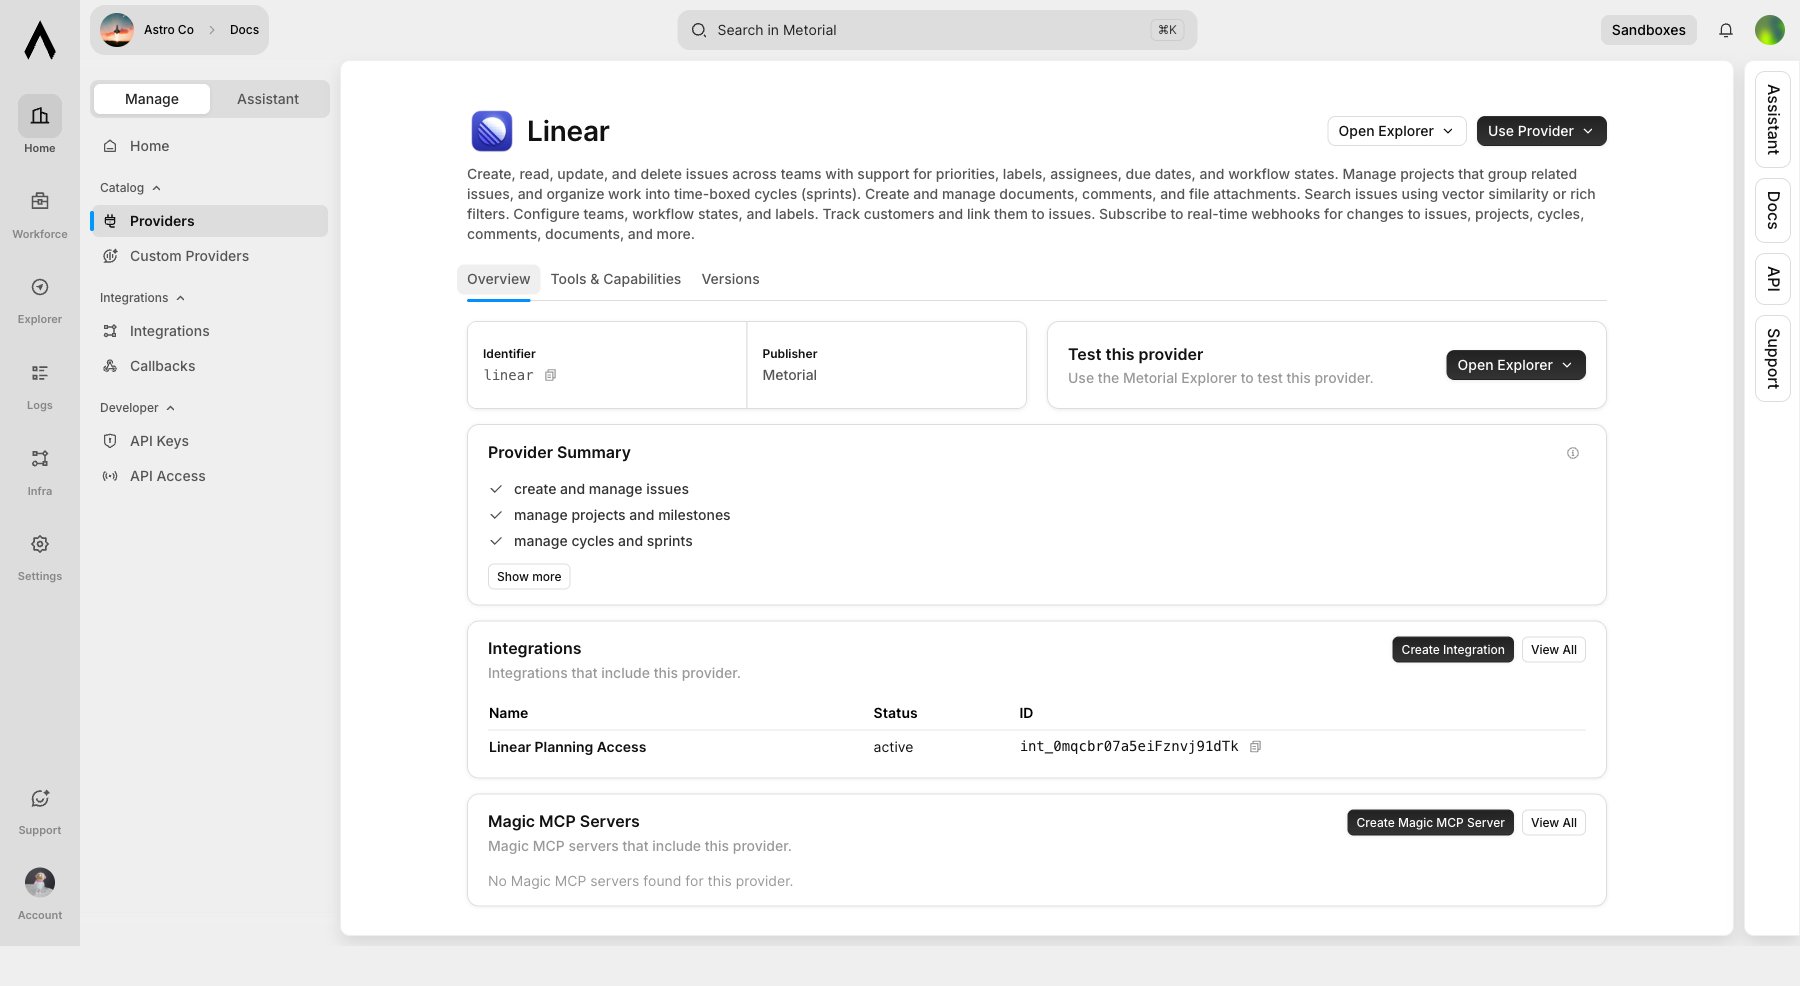1800x986 pixels.
Task: Click the active status cell
Action: tap(893, 747)
